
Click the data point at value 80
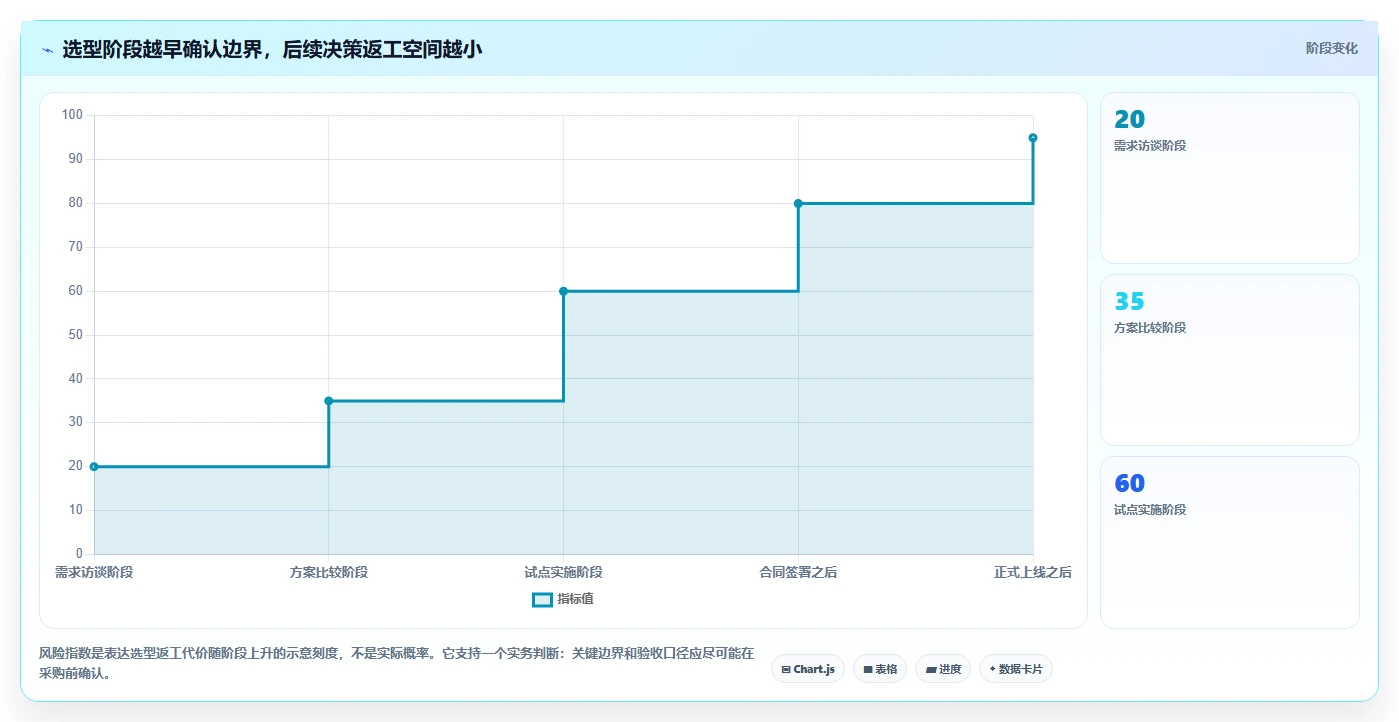[798, 203]
